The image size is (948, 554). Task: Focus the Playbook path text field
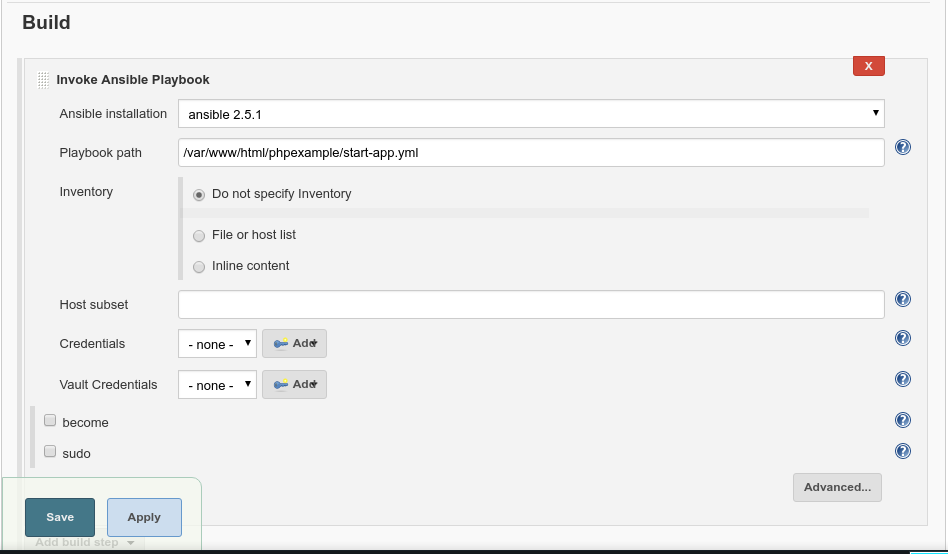[x=531, y=152]
